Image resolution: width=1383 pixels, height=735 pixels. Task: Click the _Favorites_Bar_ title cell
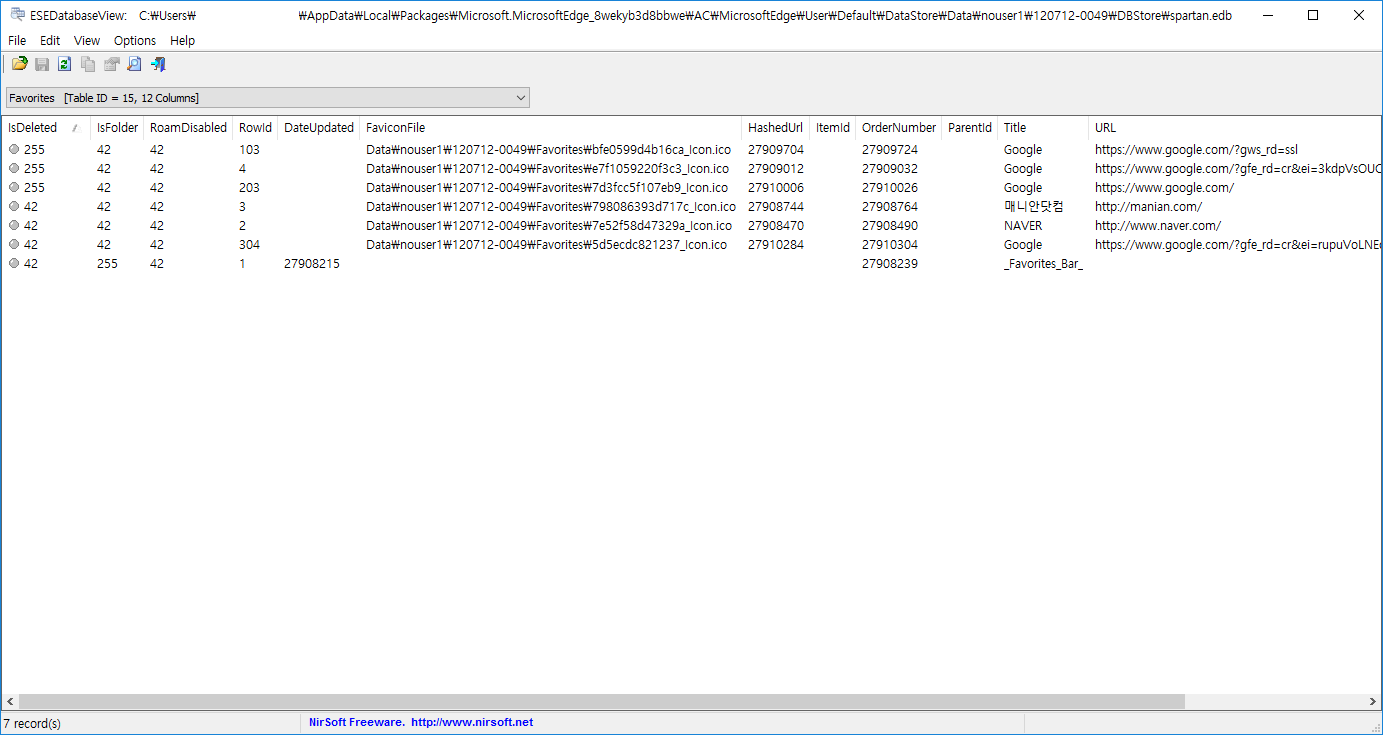(1043, 263)
